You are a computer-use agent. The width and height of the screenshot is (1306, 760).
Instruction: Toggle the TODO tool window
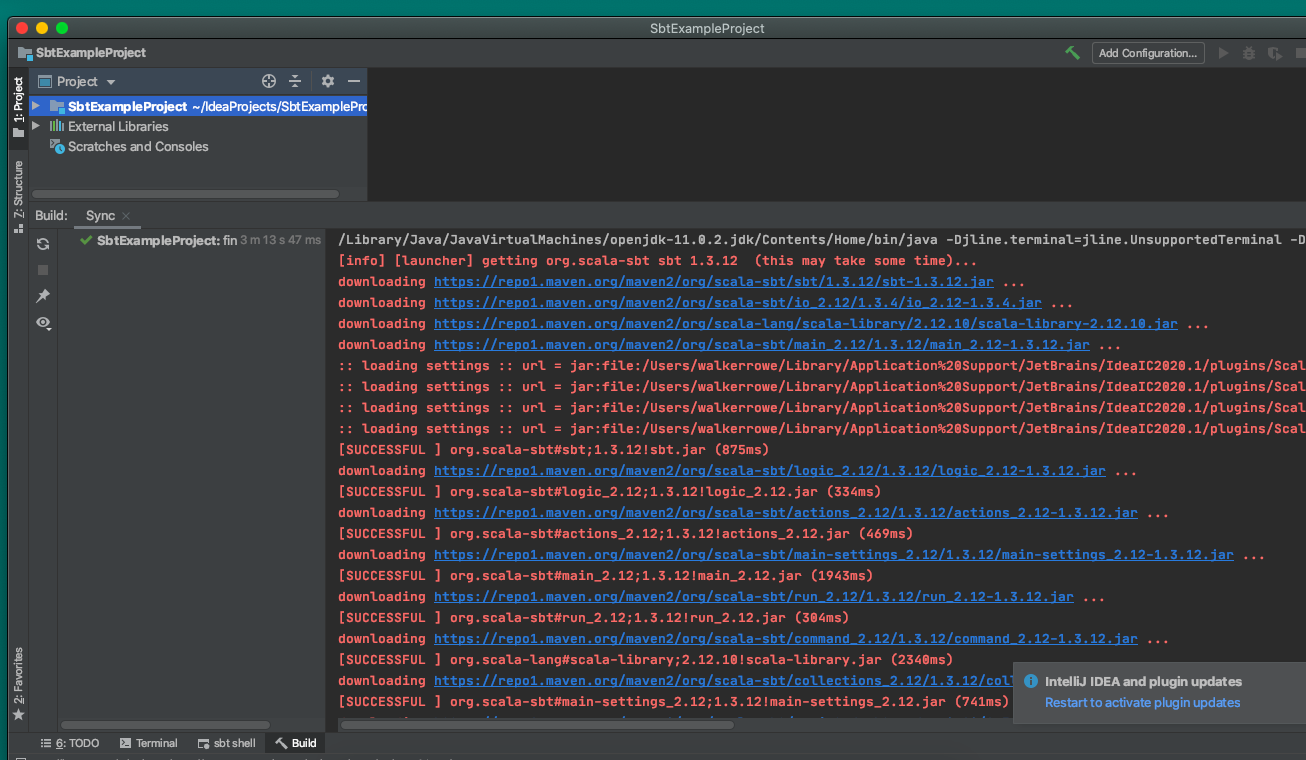pyautogui.click(x=70, y=743)
